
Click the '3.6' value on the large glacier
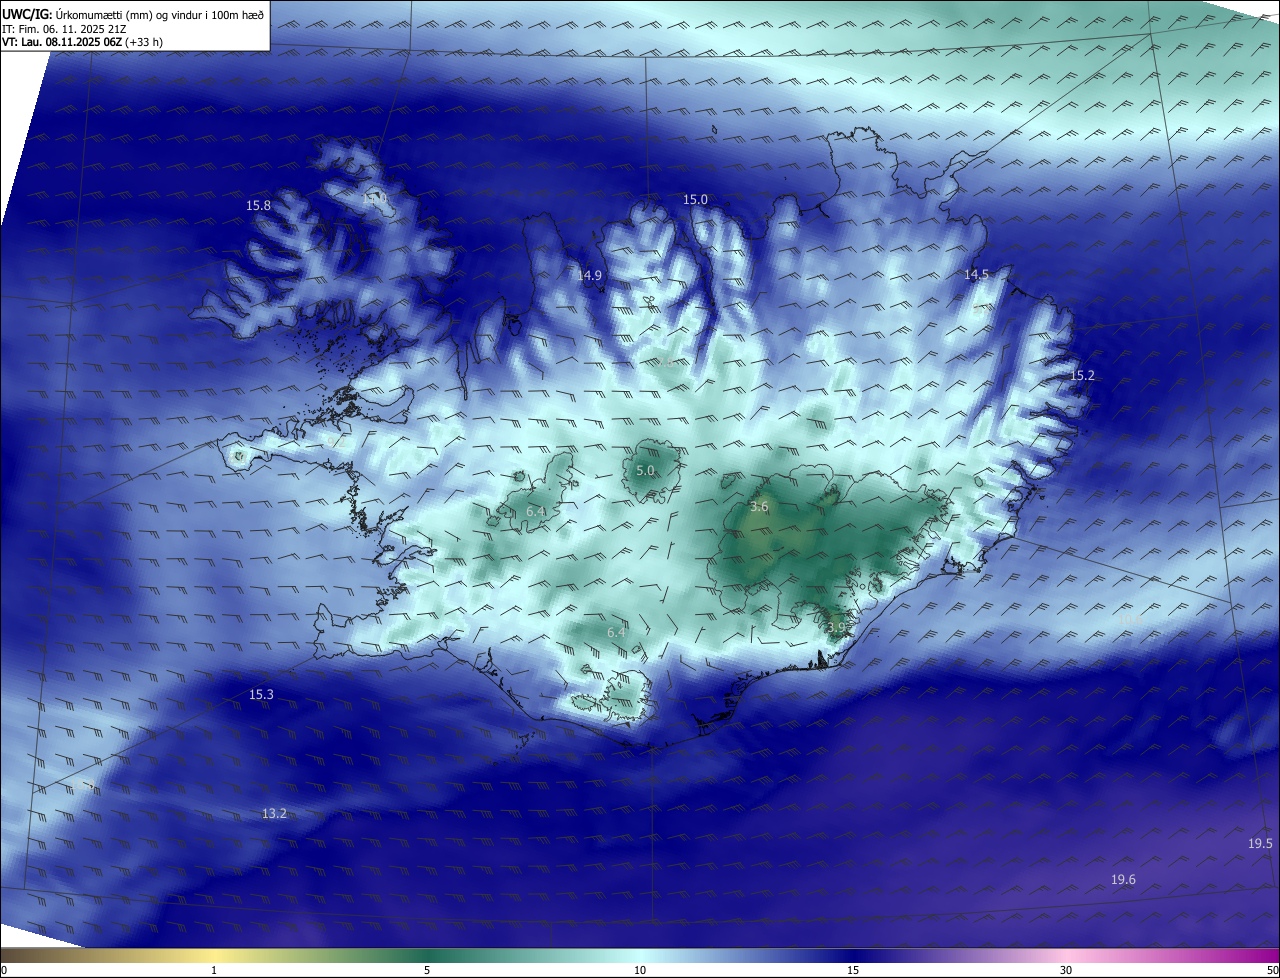click(x=759, y=507)
